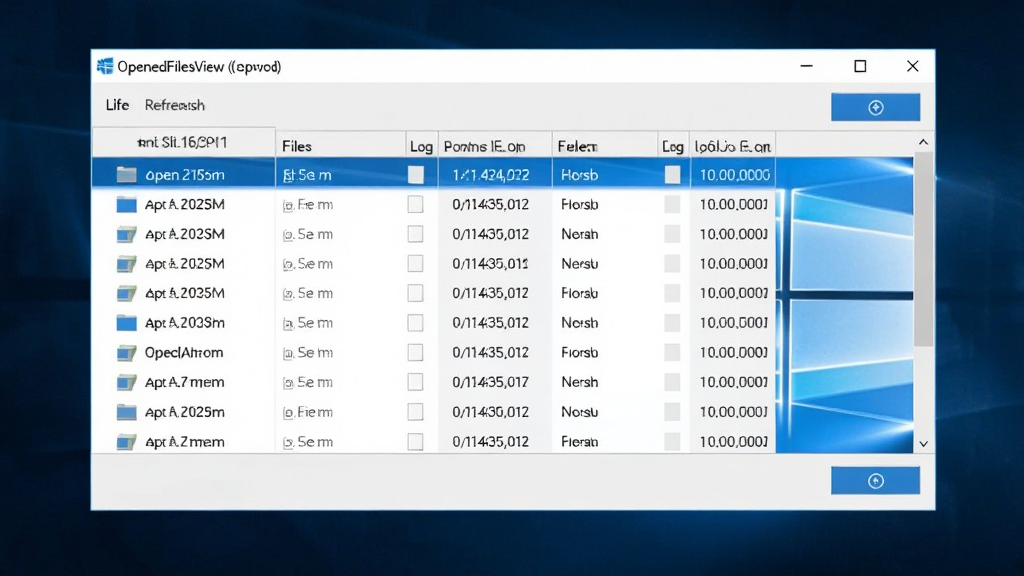Viewport: 1024px width, 576px height.
Task: Enable Log checkbox in 'Apt A.7 mem' row
Action: tap(415, 382)
